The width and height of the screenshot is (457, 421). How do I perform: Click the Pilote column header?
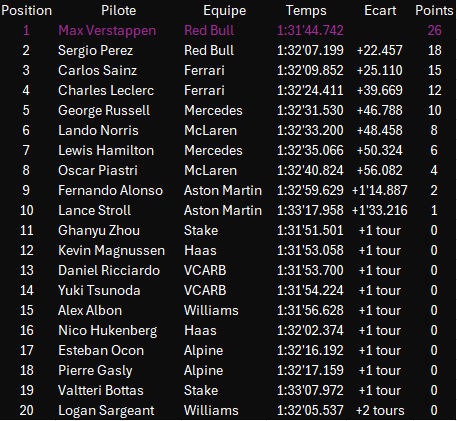[x=119, y=11]
